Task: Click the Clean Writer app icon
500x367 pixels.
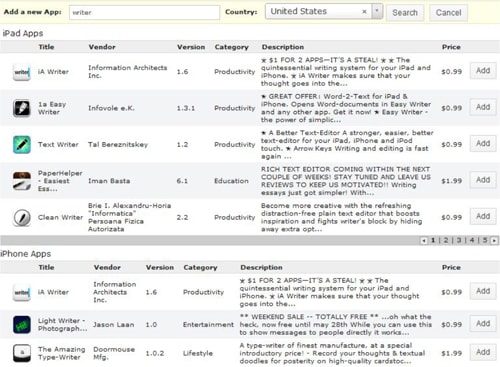Action: pos(22,217)
